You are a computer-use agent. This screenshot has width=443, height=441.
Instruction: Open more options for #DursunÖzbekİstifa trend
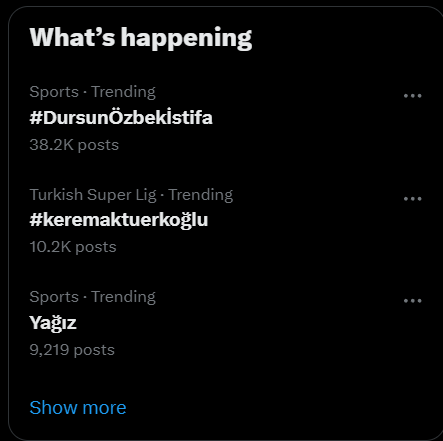point(412,96)
